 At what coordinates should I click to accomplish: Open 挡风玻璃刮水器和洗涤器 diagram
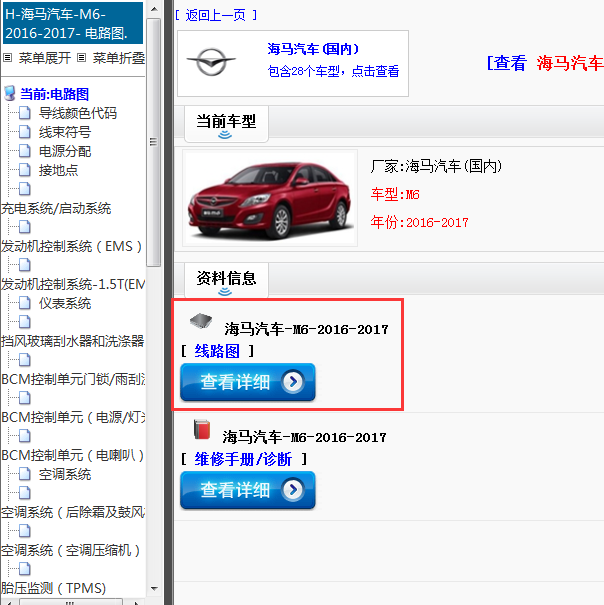[73, 341]
